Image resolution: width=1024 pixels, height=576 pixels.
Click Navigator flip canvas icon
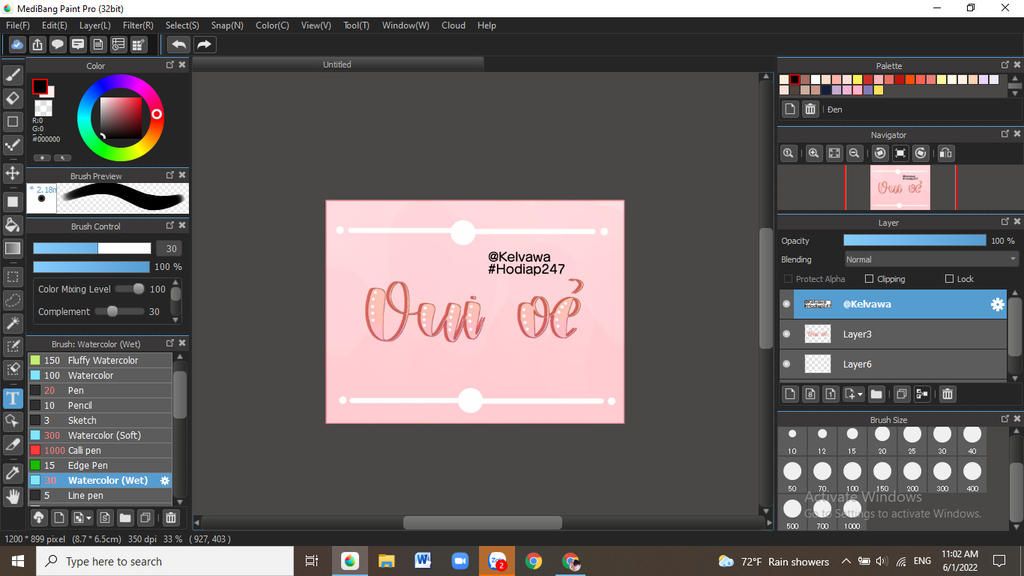click(x=946, y=153)
